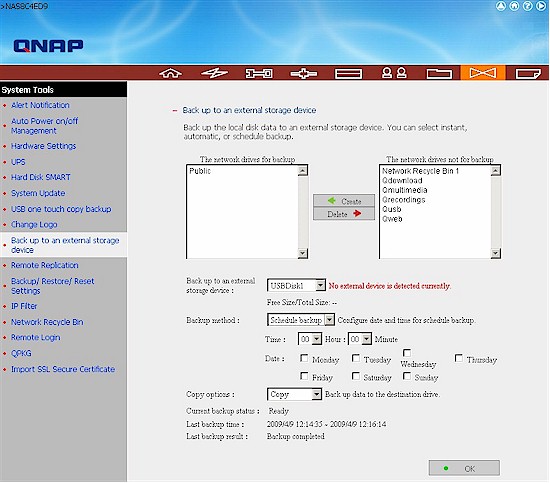Click the OK button

click(x=464, y=468)
